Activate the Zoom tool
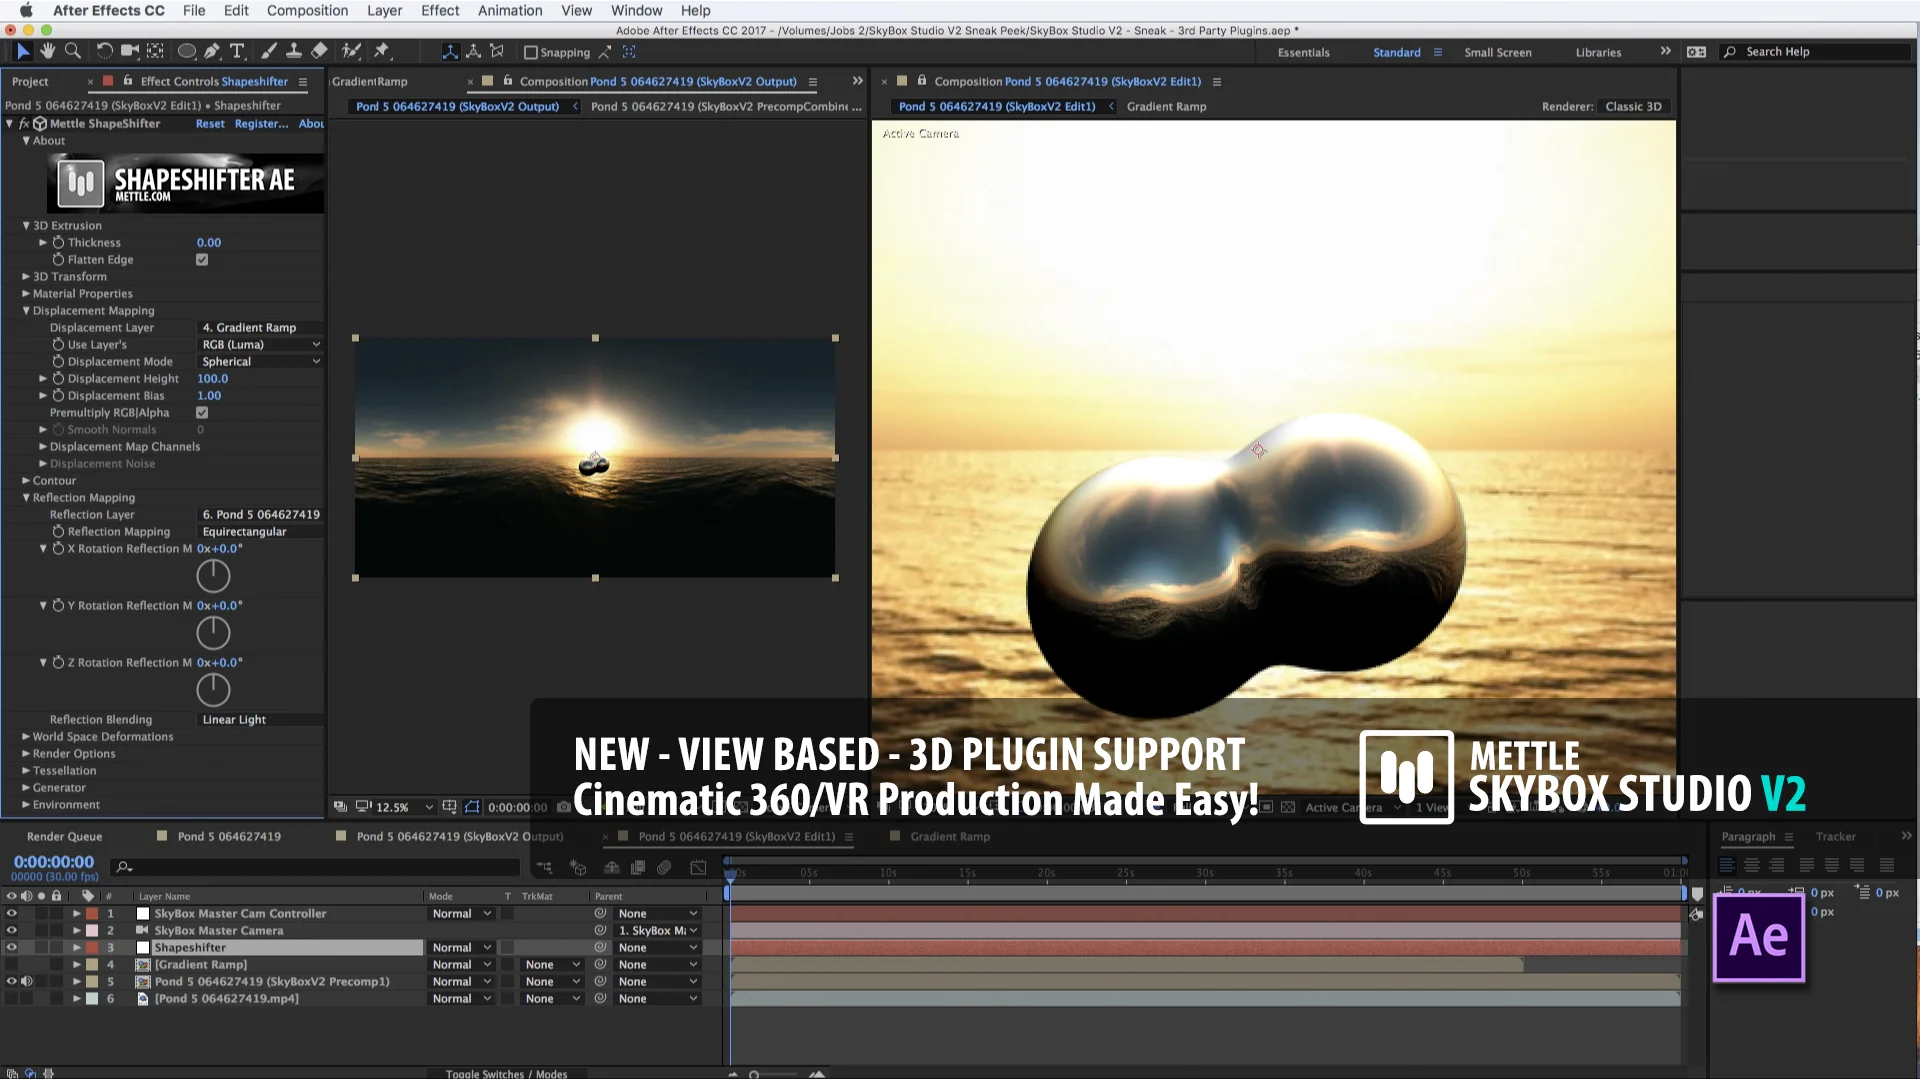The height and width of the screenshot is (1080, 1920). [71, 51]
